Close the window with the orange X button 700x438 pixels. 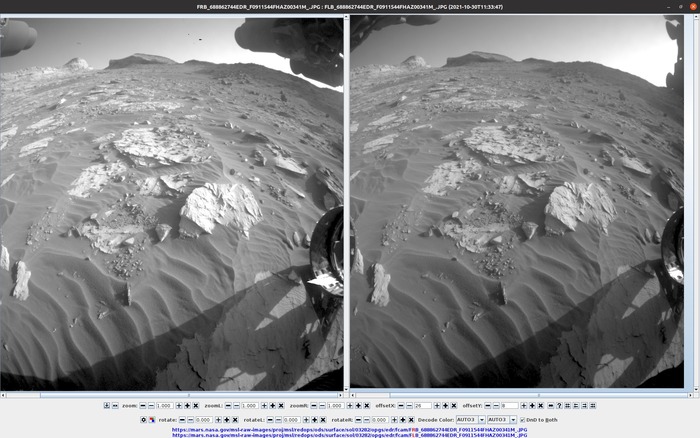693,7
